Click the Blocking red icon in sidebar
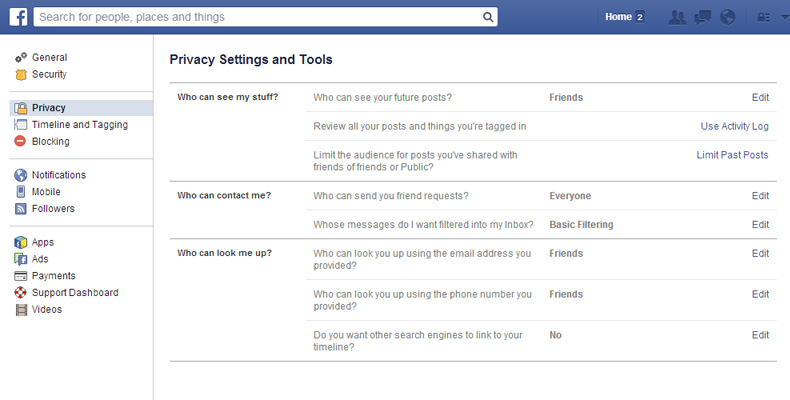Image resolution: width=790 pixels, height=400 pixels. pos(20,141)
